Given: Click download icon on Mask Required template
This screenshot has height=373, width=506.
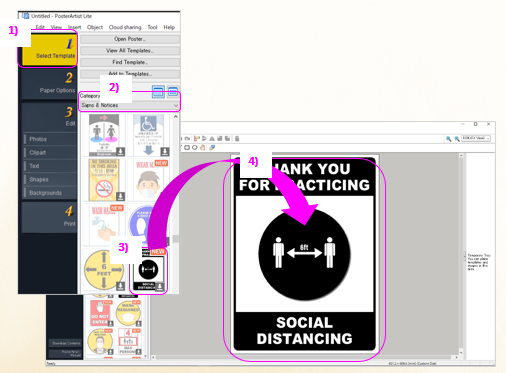Looking at the screenshot, I should [x=139, y=323].
